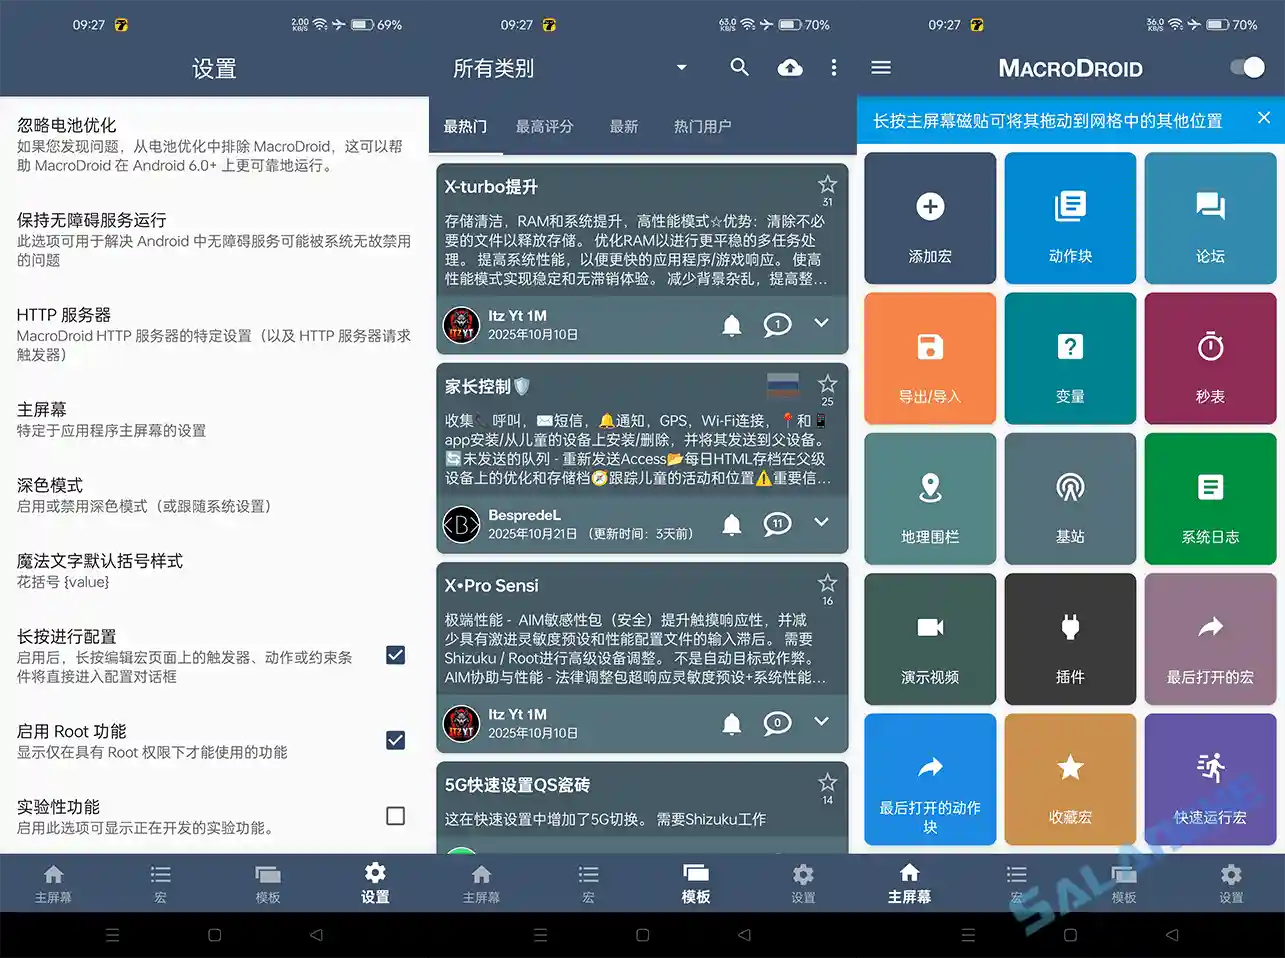
Task: Dismiss the long-press widget hint banner
Action: [1264, 117]
